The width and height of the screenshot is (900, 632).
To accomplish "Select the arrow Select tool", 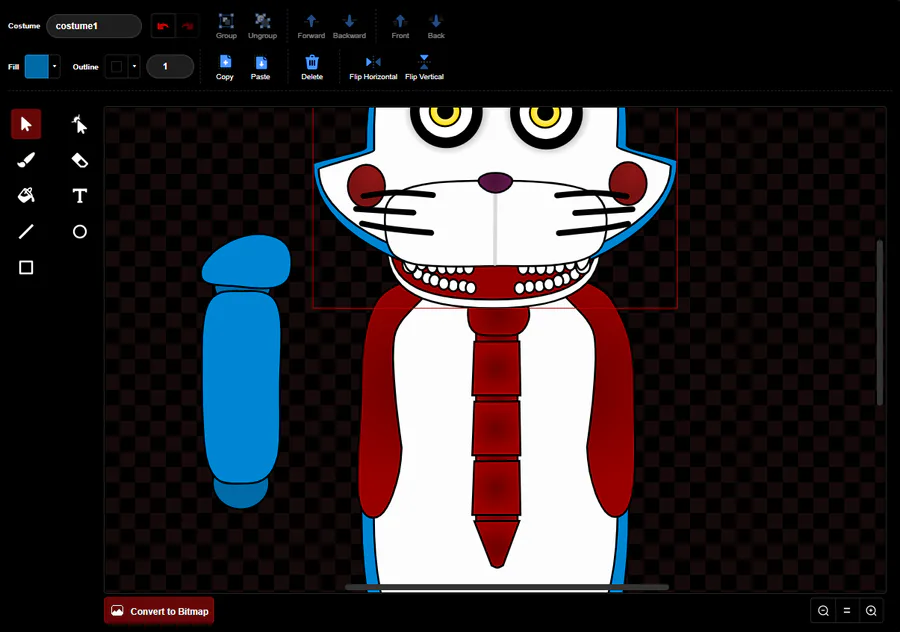I will (x=26, y=123).
